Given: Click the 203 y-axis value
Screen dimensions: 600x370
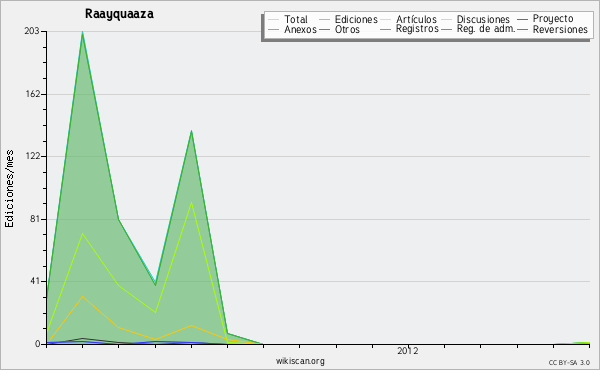Looking at the screenshot, I should tap(32, 31).
